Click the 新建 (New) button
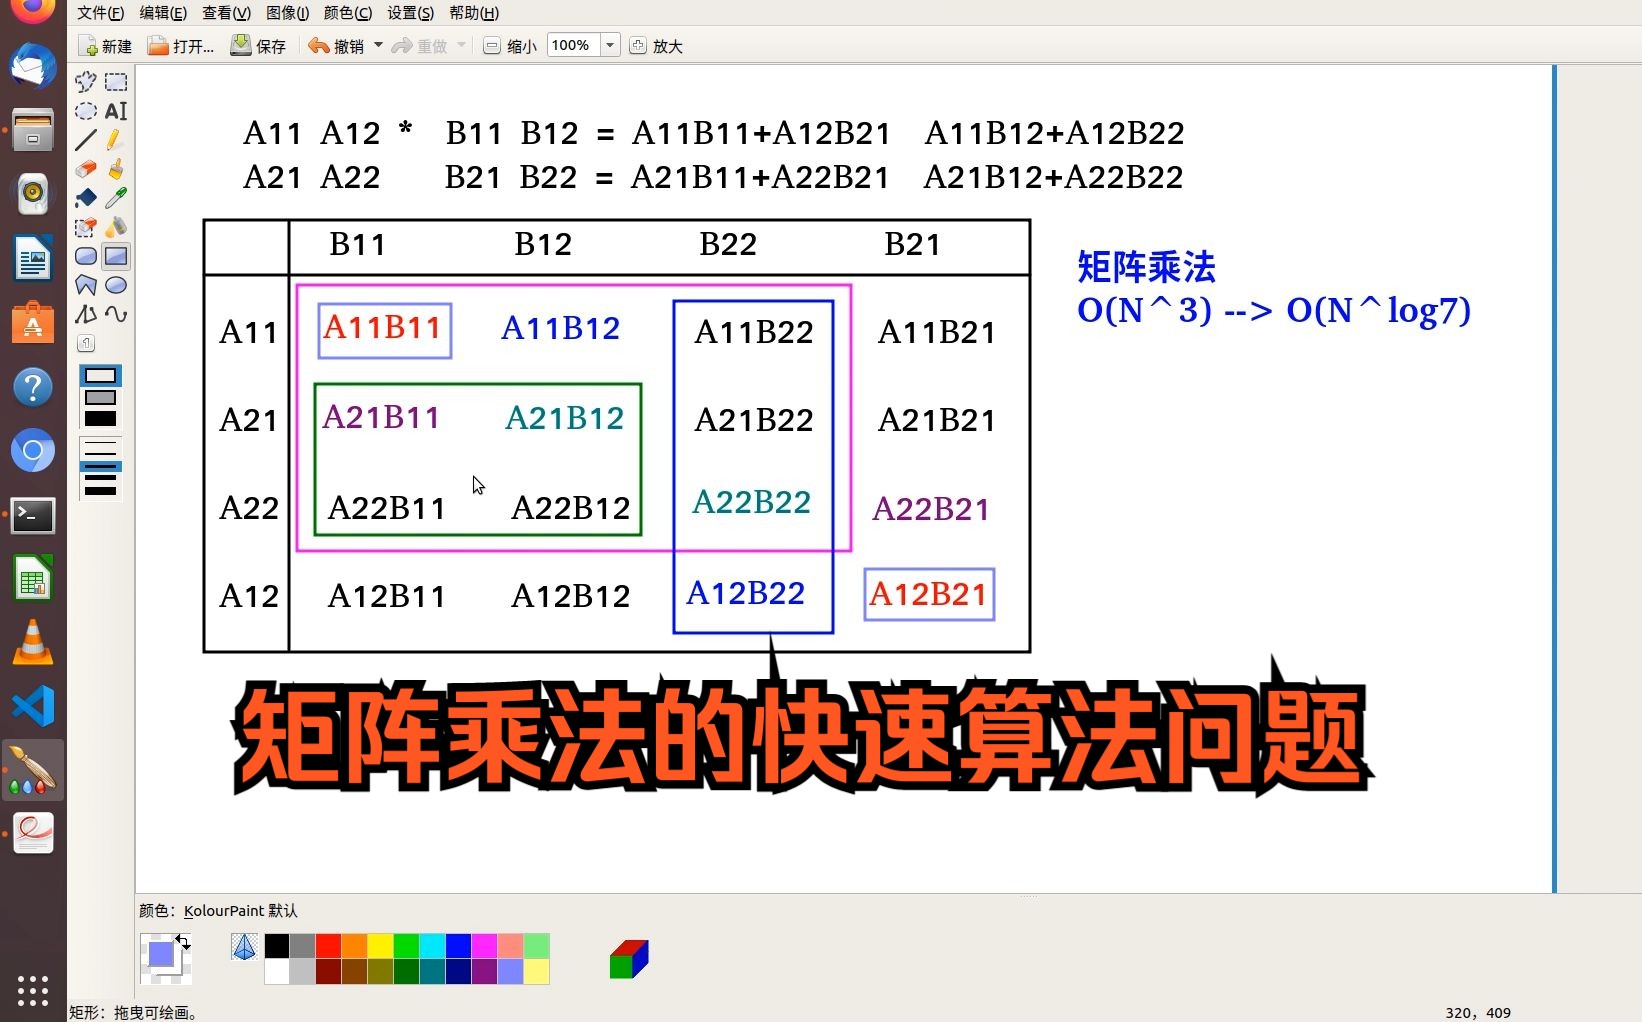Viewport: 1642px width, 1022px height. (x=106, y=46)
